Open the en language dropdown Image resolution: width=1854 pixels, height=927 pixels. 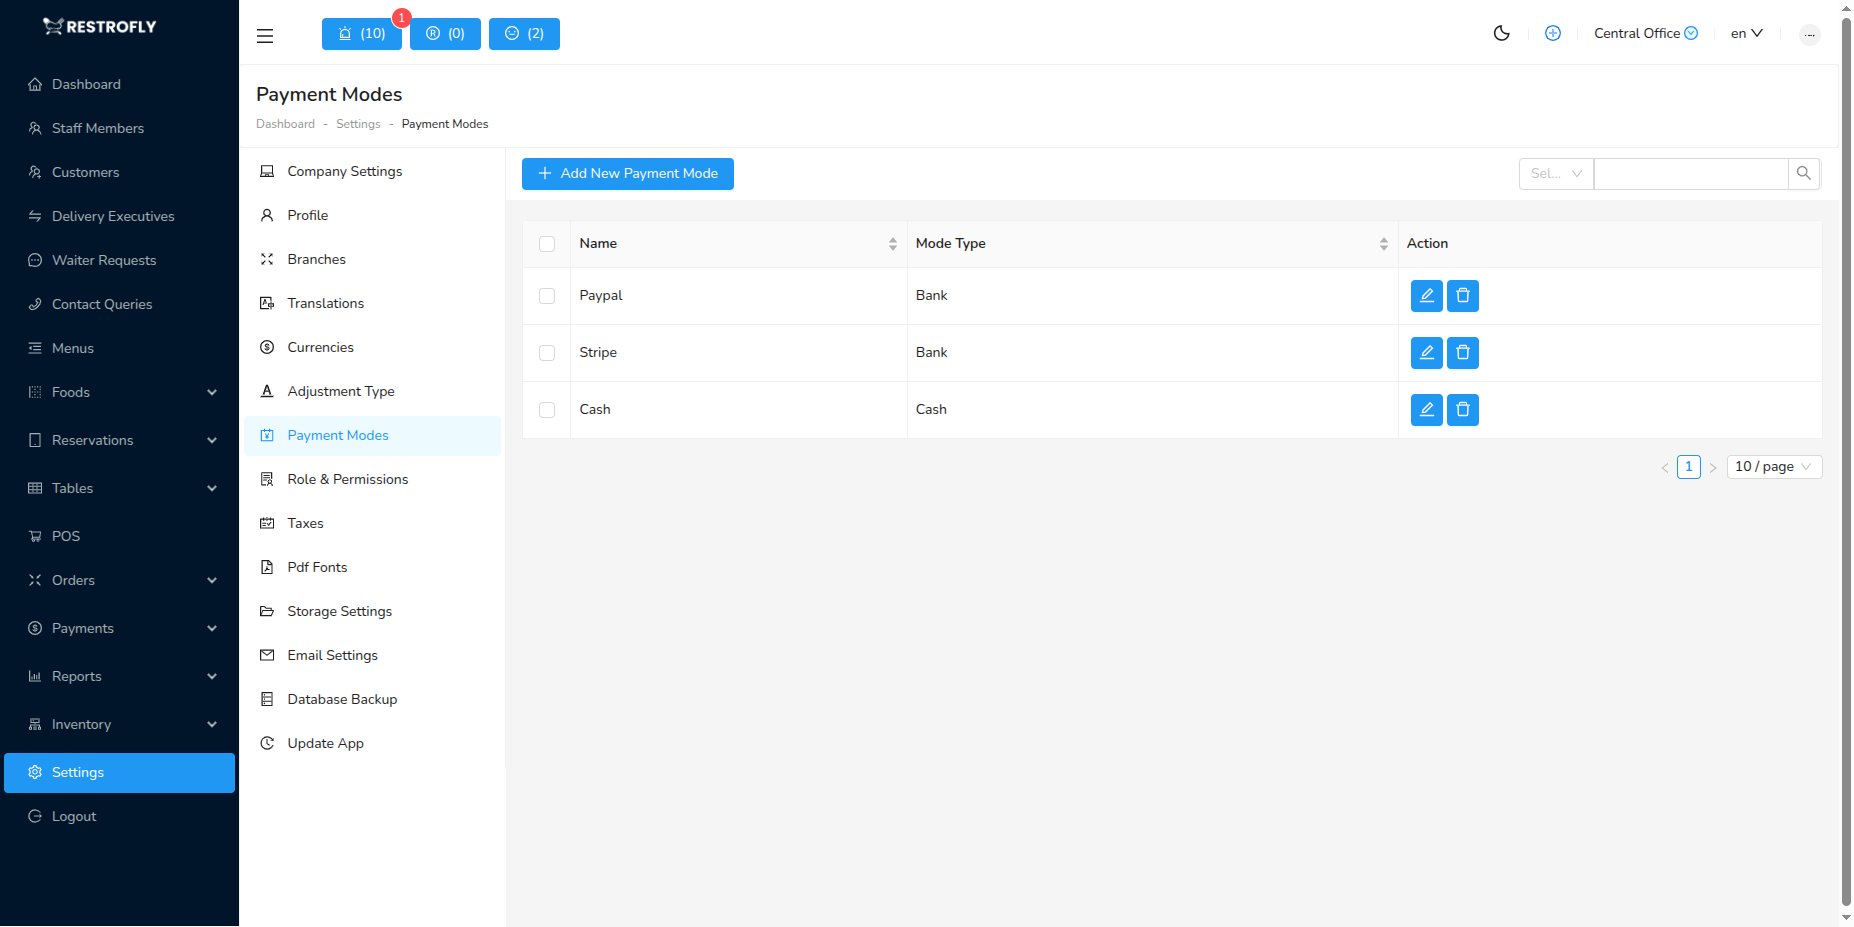pos(1745,33)
